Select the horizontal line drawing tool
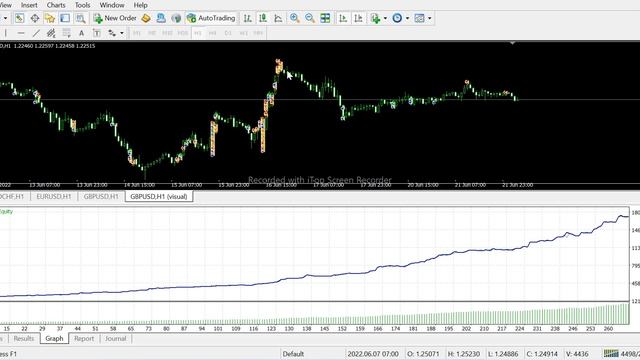Image resolution: width=640 pixels, height=360 pixels. point(21,33)
